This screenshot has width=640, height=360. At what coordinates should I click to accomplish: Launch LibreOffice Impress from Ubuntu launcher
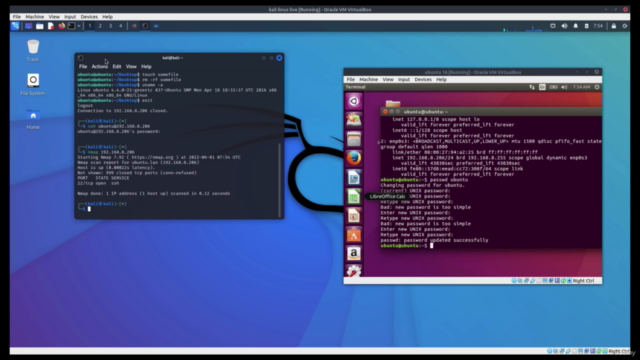pos(354,216)
